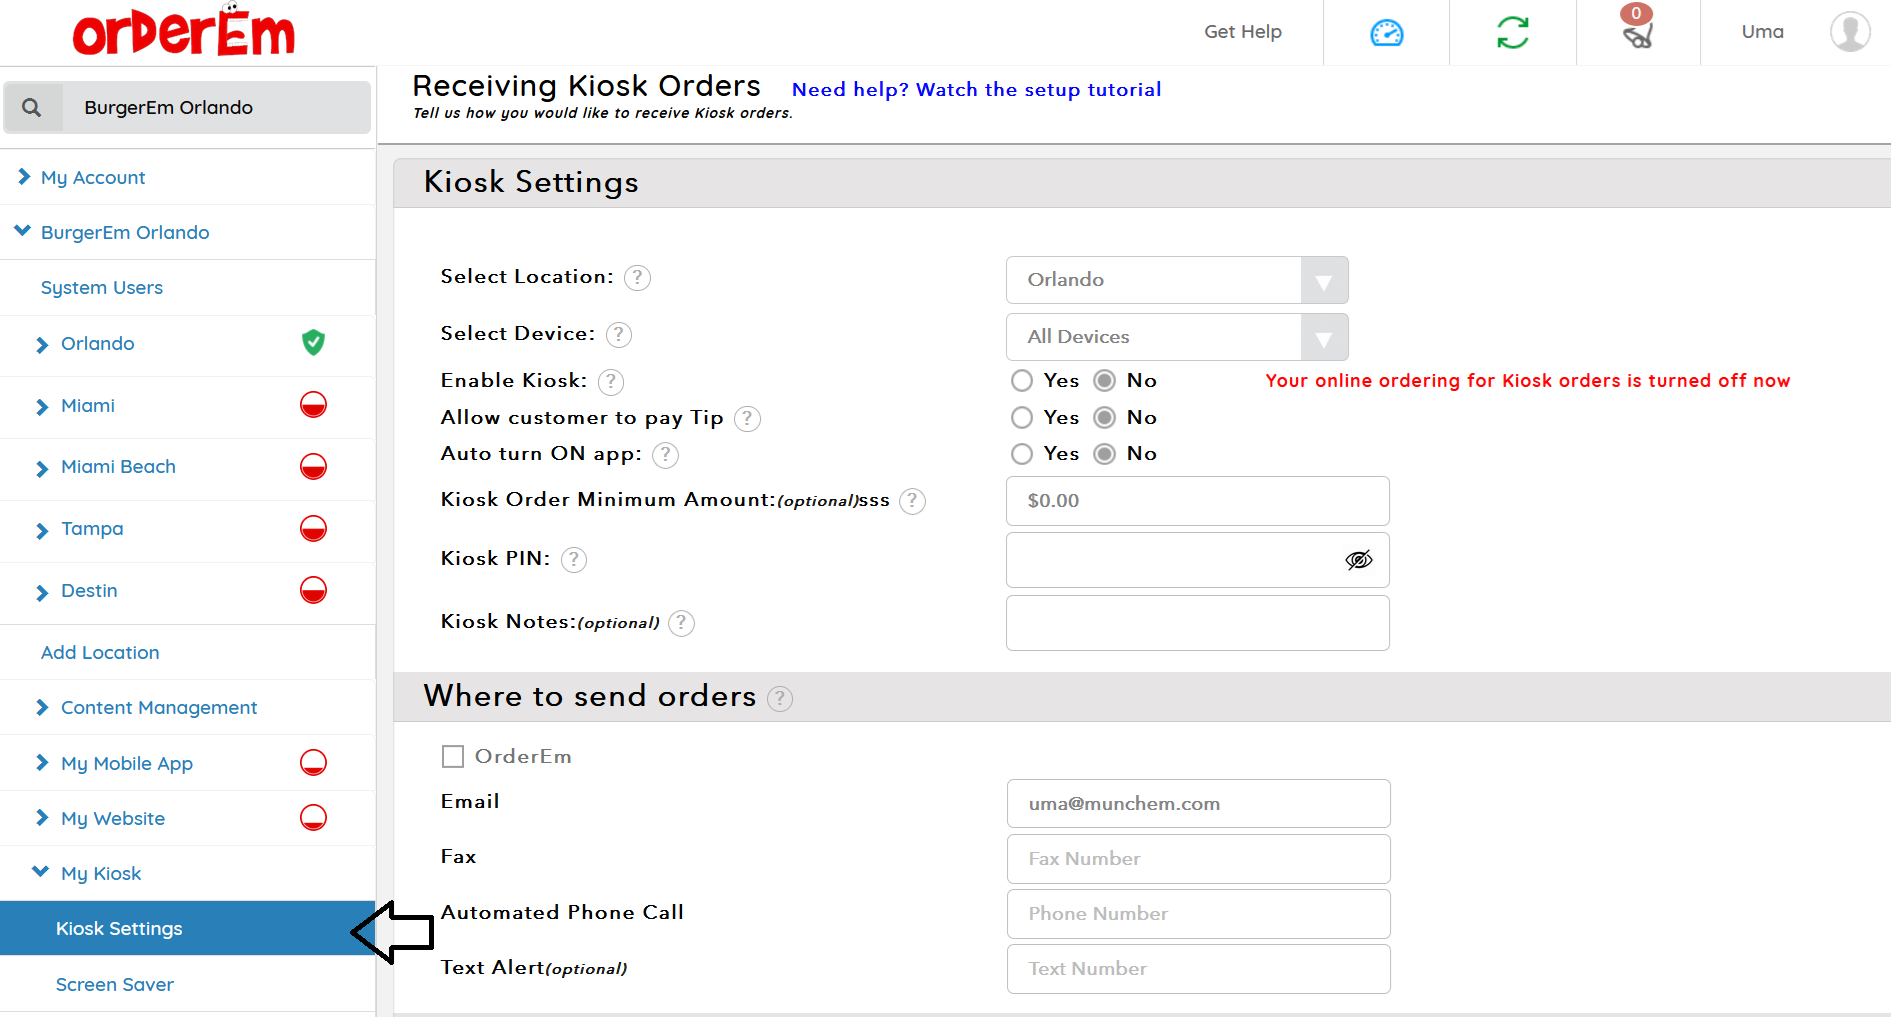Click help icon beside Where to send orders
Image resolution: width=1891 pixels, height=1017 pixels.
click(x=780, y=699)
